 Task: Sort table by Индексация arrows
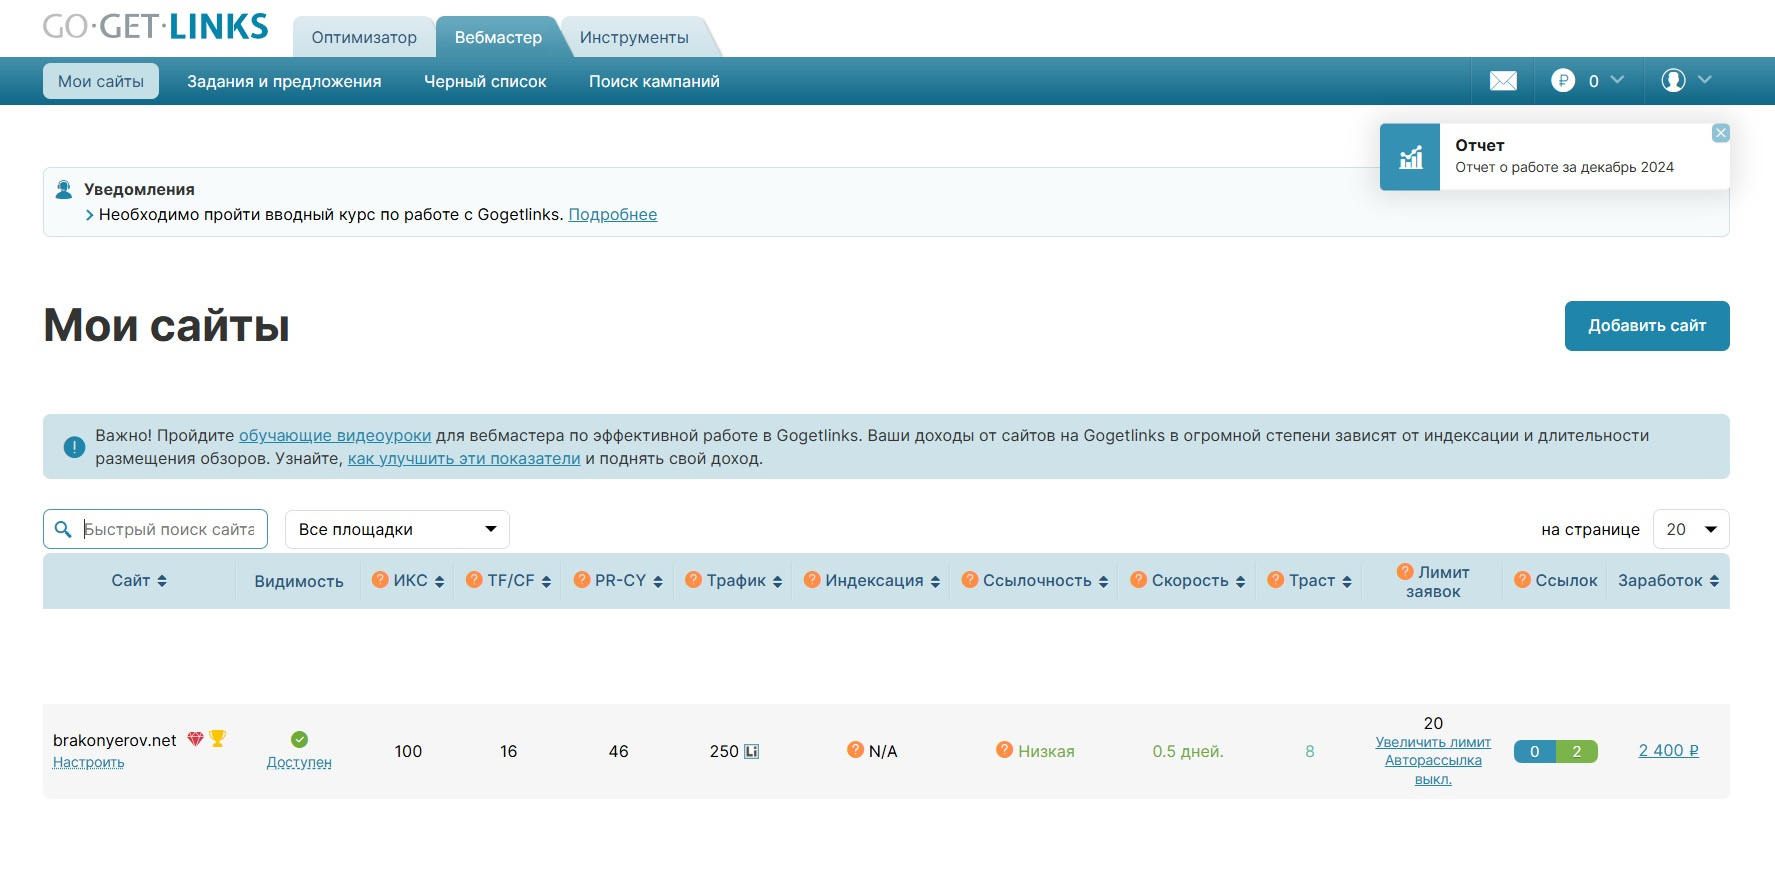[x=935, y=582]
